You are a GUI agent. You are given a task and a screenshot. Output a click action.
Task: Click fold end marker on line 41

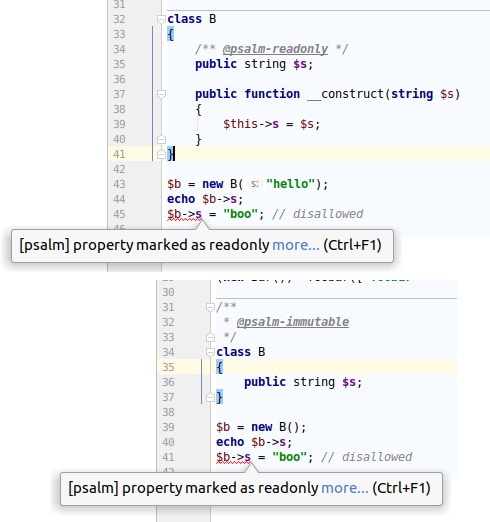(161, 154)
